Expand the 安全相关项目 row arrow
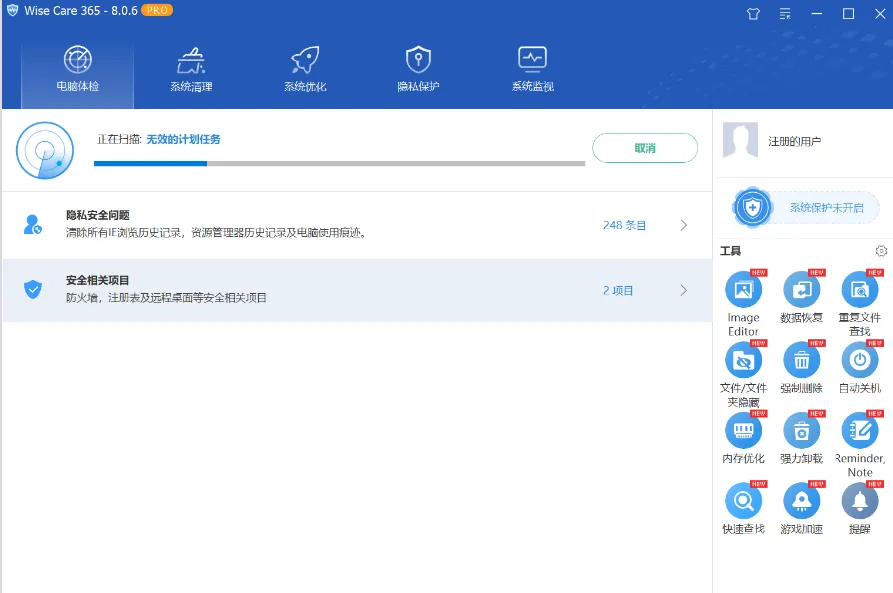The height and width of the screenshot is (593, 893). point(683,291)
